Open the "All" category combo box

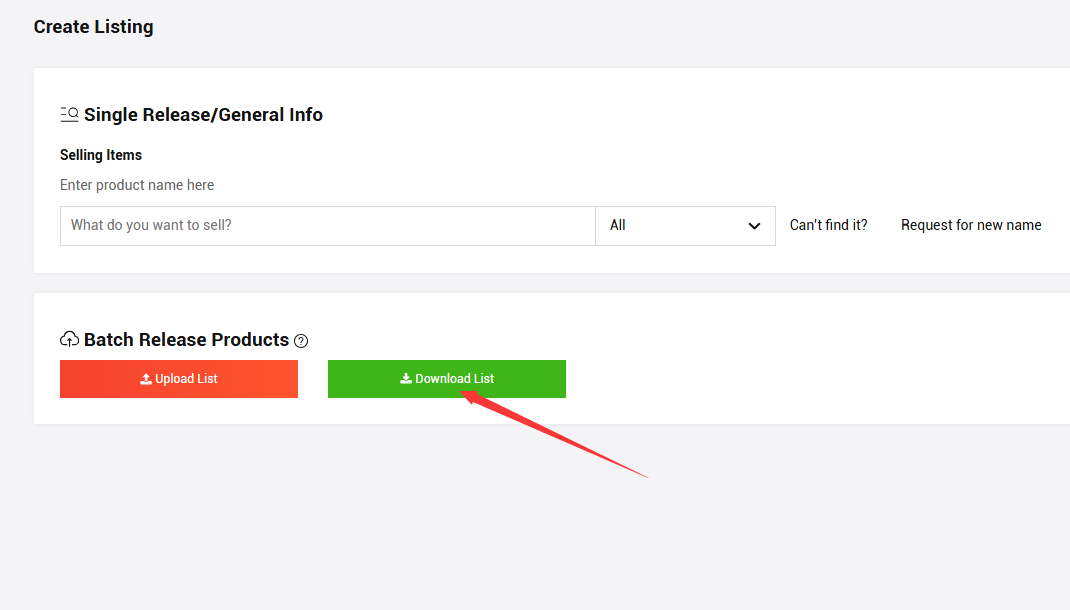point(685,226)
